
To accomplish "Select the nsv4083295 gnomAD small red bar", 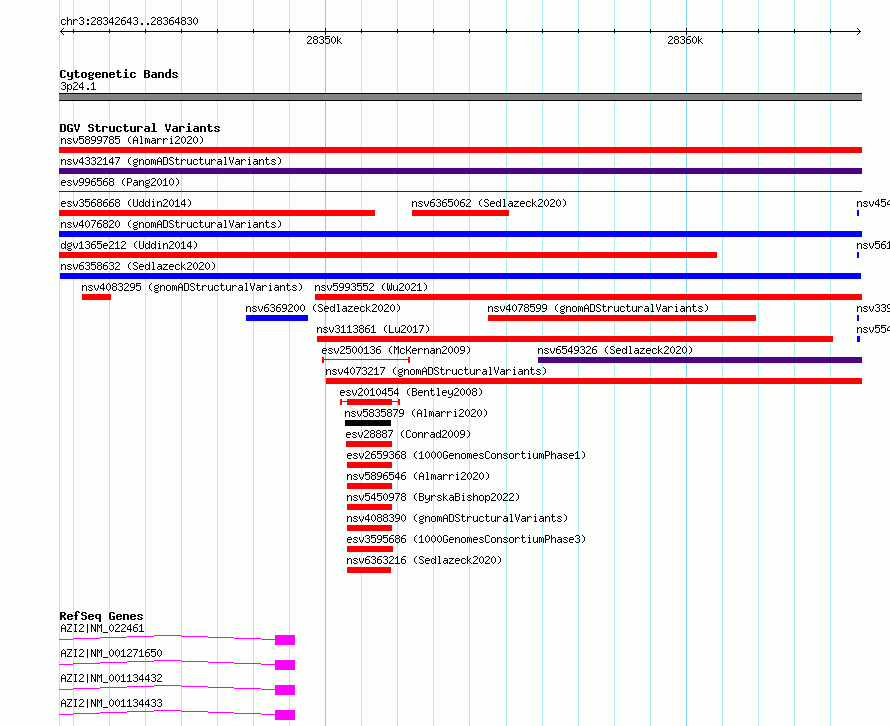I will (96, 297).
